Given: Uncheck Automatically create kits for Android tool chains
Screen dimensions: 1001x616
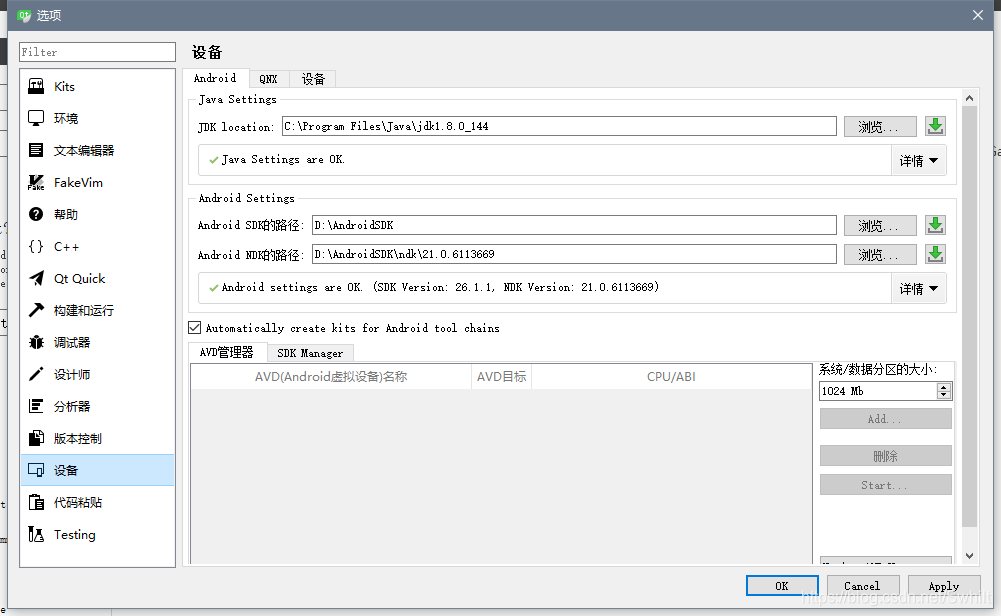Looking at the screenshot, I should click(x=194, y=327).
